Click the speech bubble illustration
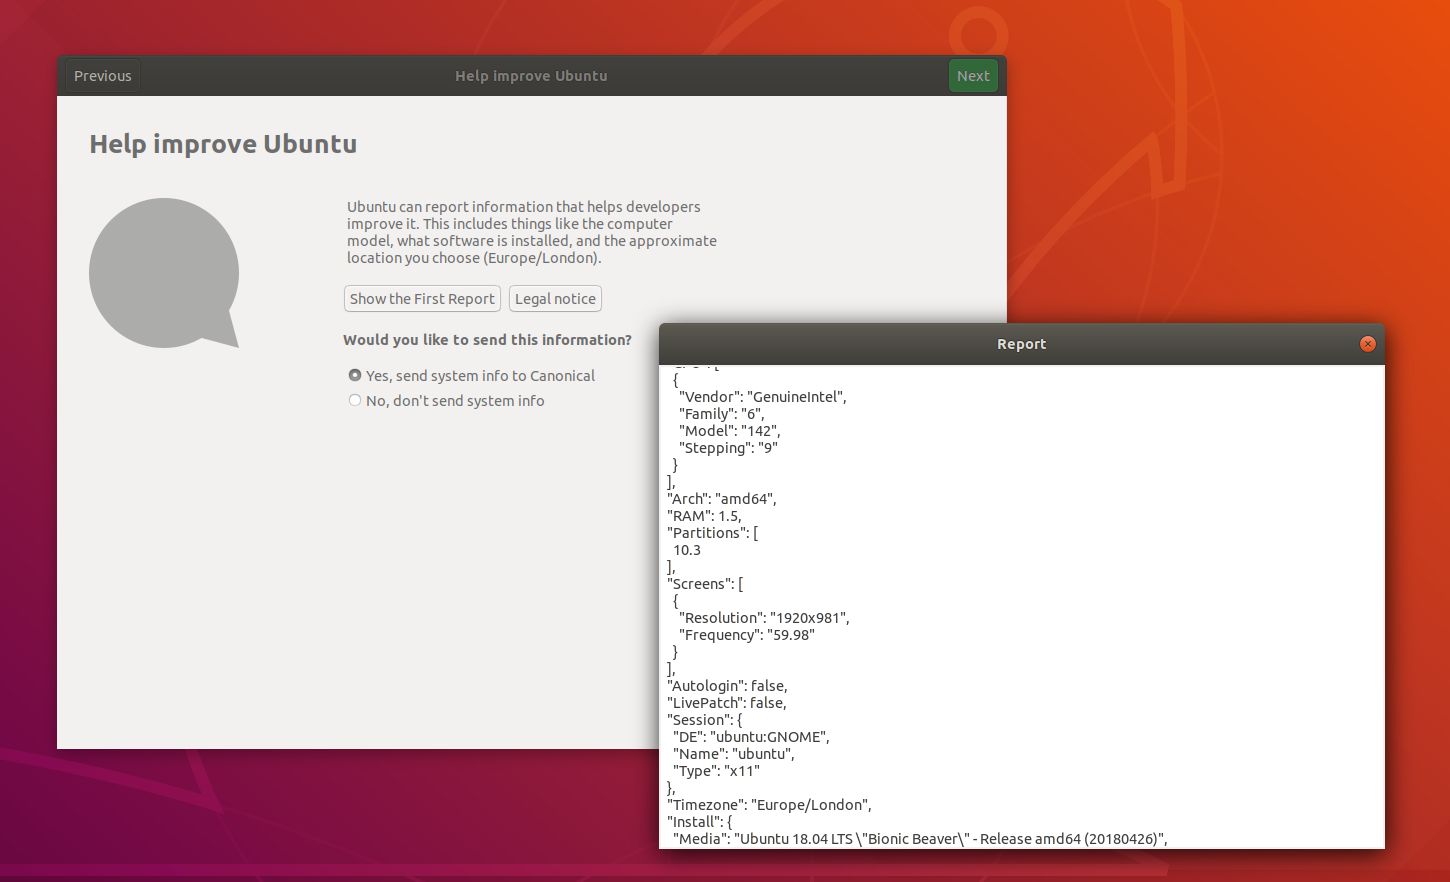This screenshot has height=882, width=1450. coord(164,273)
